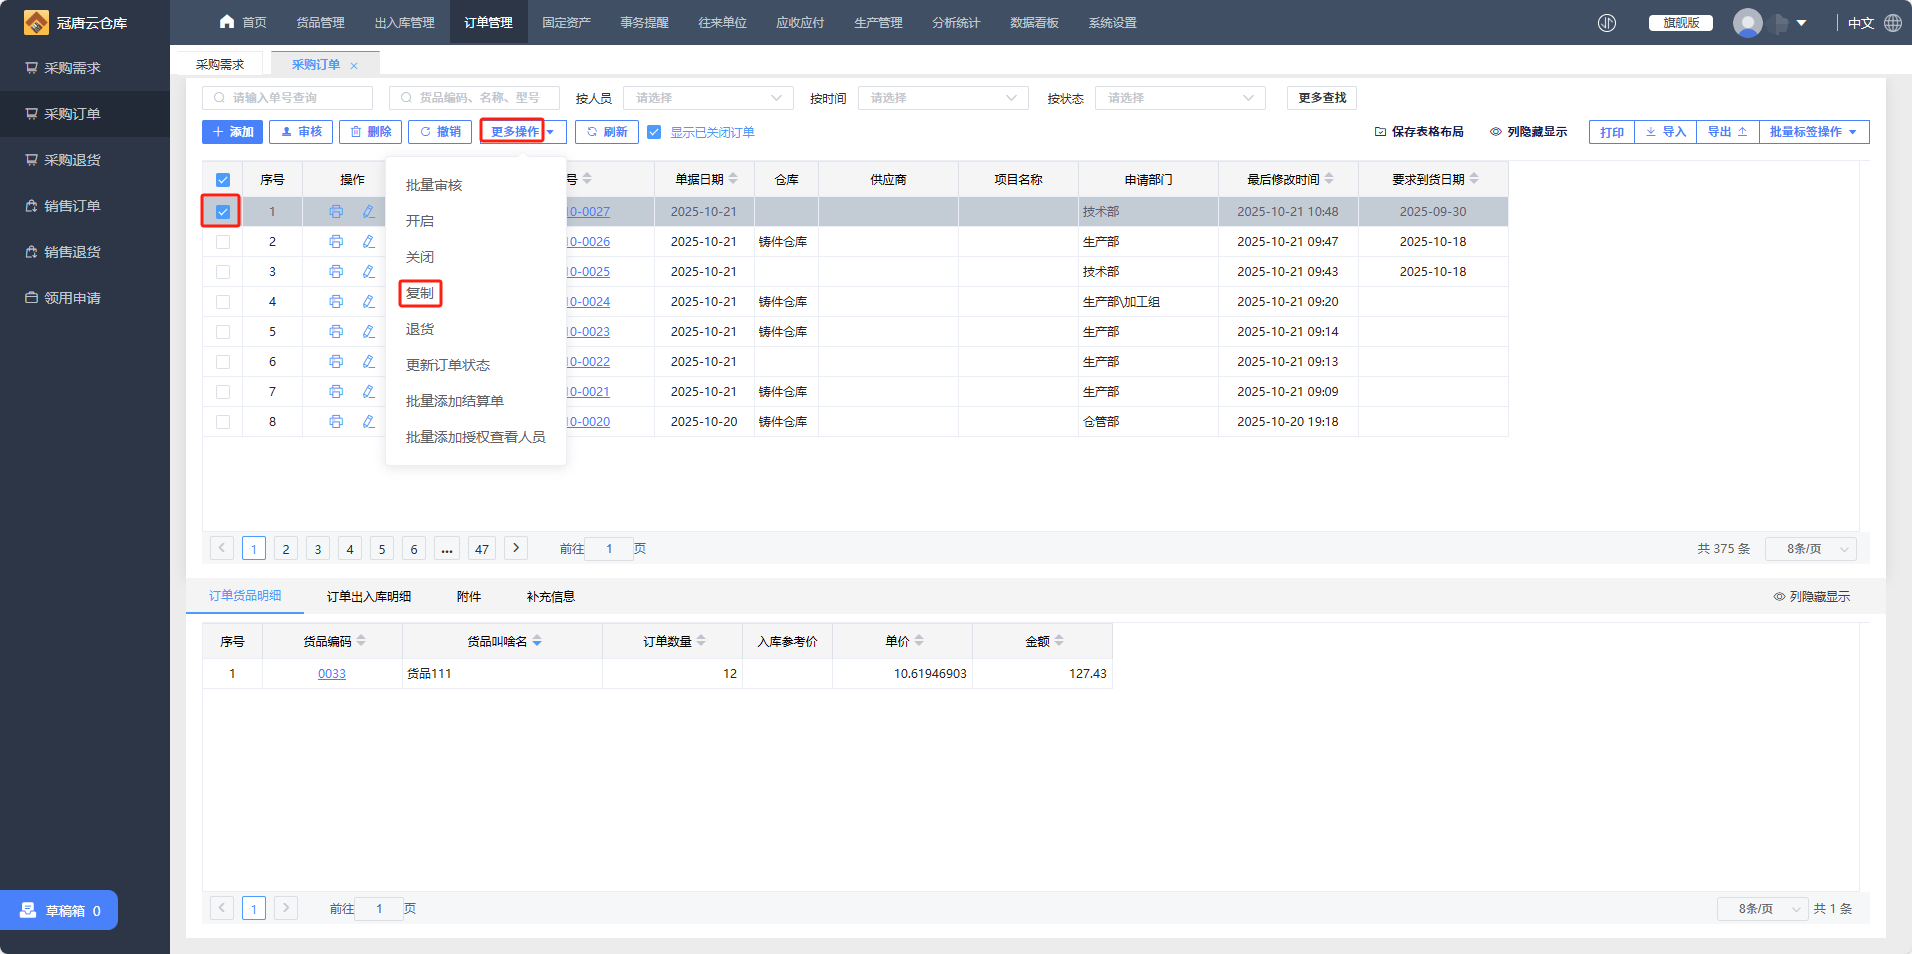Uncheck the 显示已关闭订单 checkbox
Image resolution: width=1912 pixels, height=954 pixels.
(x=654, y=132)
